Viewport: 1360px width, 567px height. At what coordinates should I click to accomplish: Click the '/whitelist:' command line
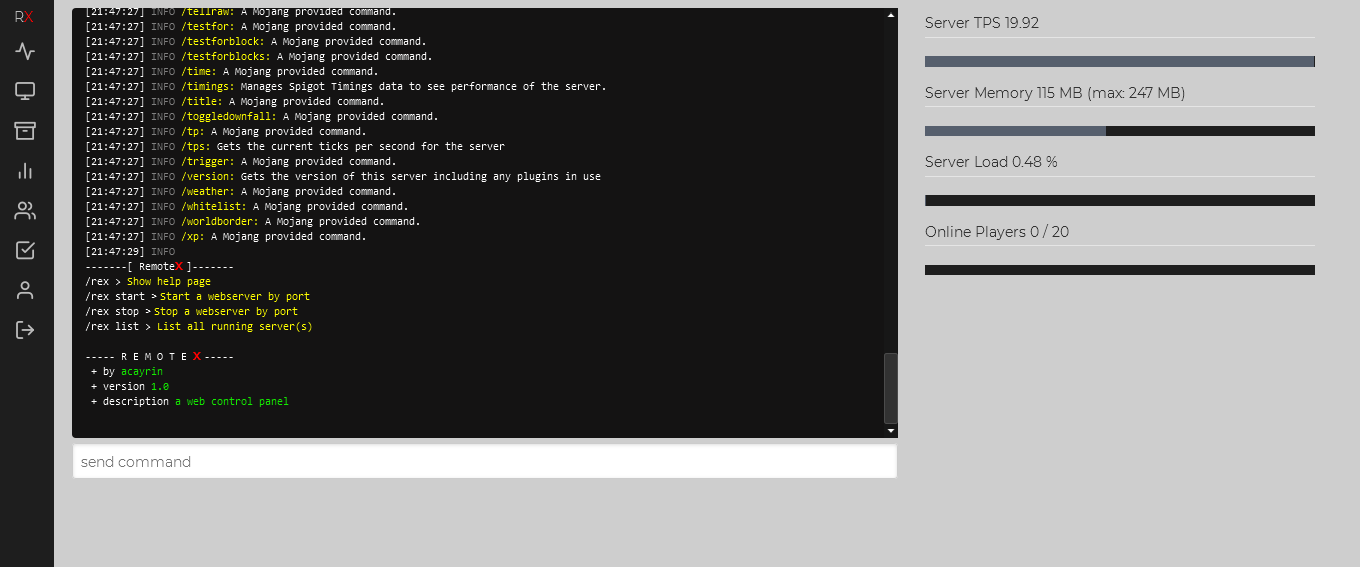coord(247,206)
